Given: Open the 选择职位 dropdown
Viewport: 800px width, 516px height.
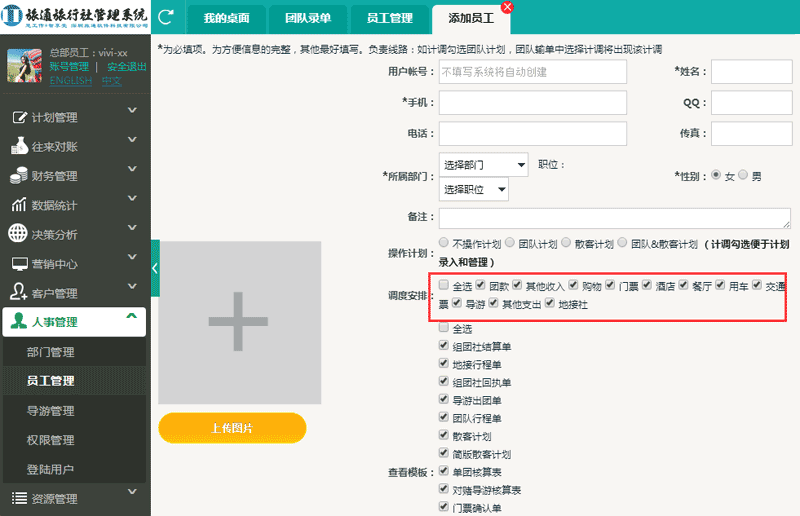Looking at the screenshot, I should (473, 189).
